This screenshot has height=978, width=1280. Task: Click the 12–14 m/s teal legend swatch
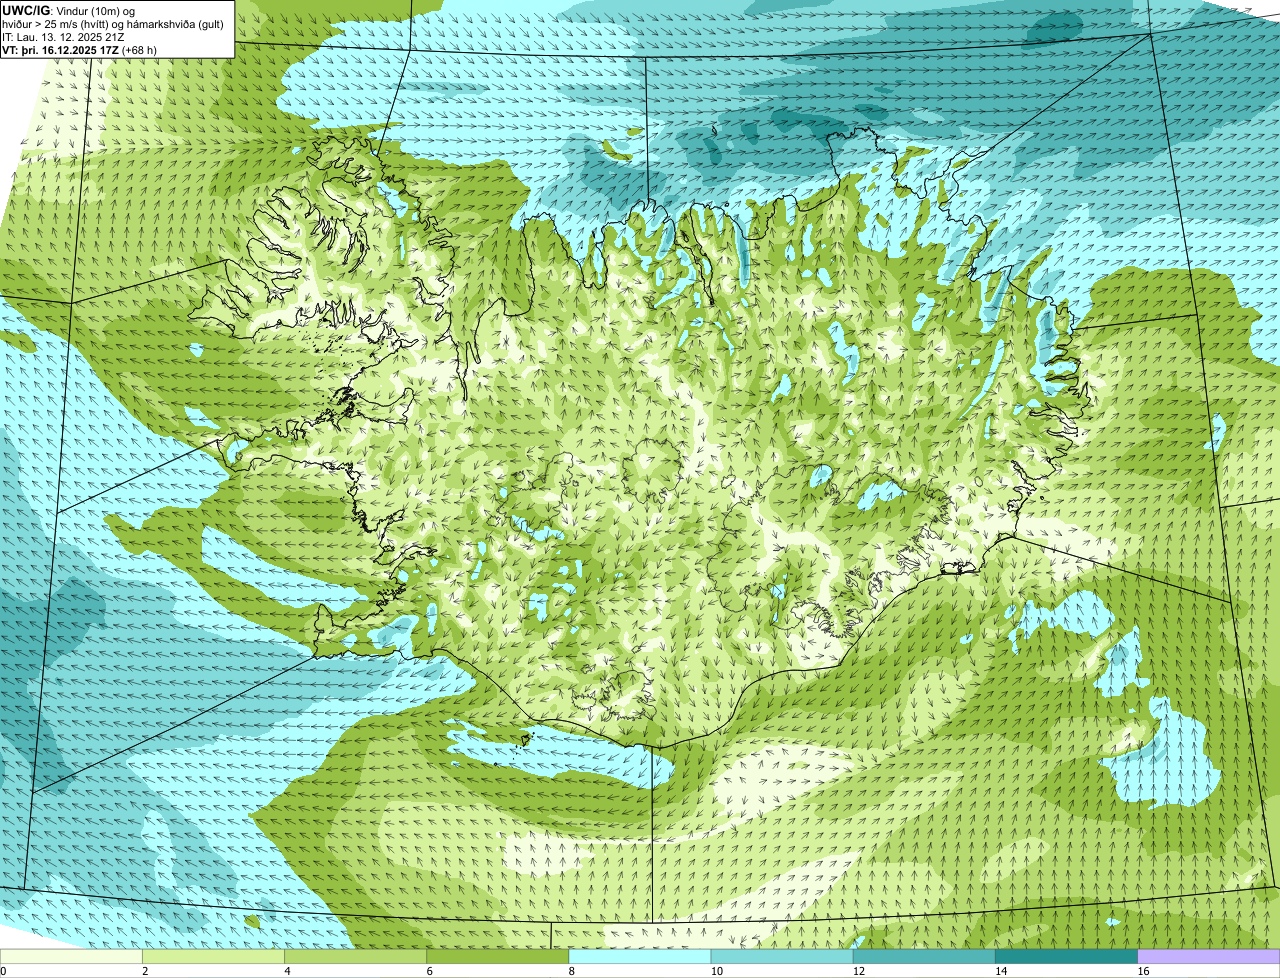[924, 957]
